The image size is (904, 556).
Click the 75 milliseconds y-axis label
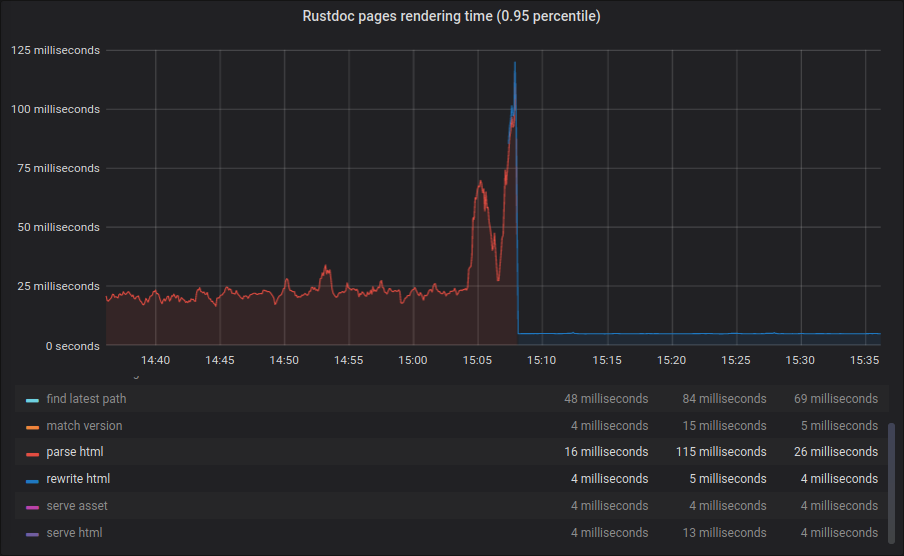tap(58, 168)
